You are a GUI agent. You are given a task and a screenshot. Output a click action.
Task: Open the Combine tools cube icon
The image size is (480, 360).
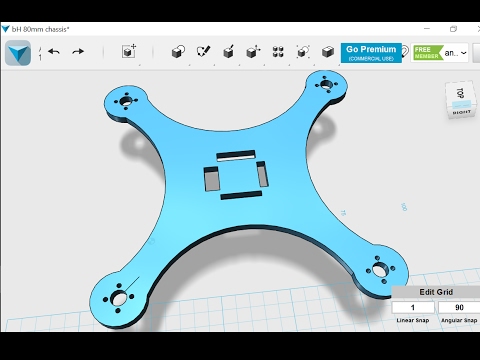point(328,52)
